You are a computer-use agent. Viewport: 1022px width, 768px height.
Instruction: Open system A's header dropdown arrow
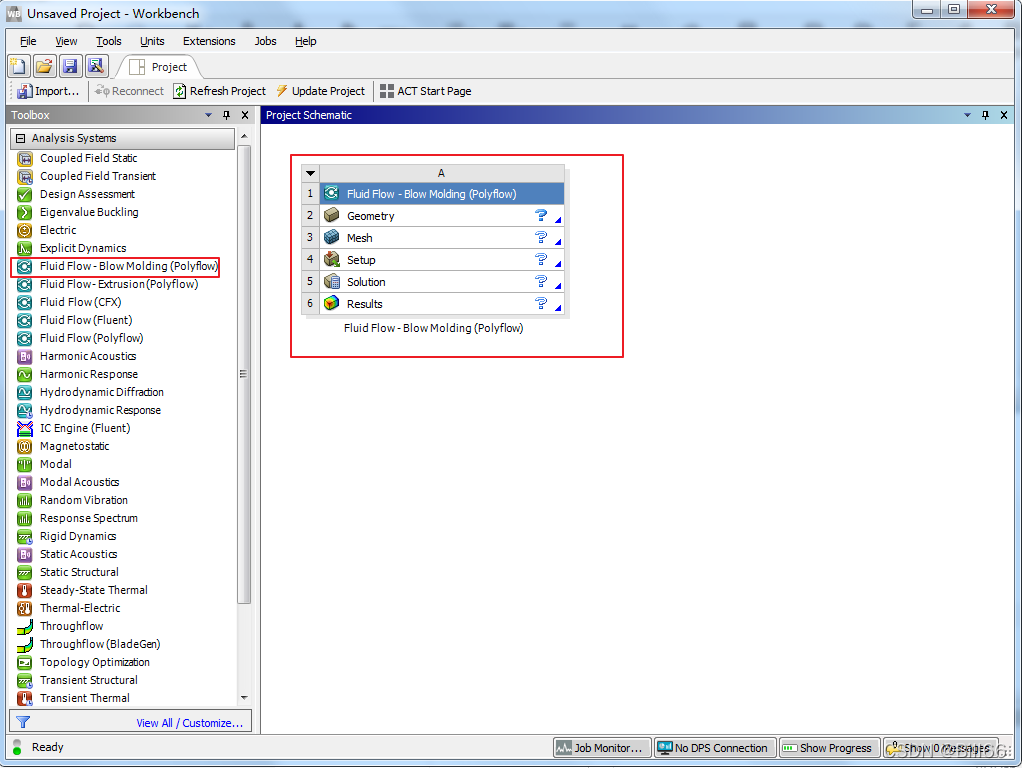point(310,173)
